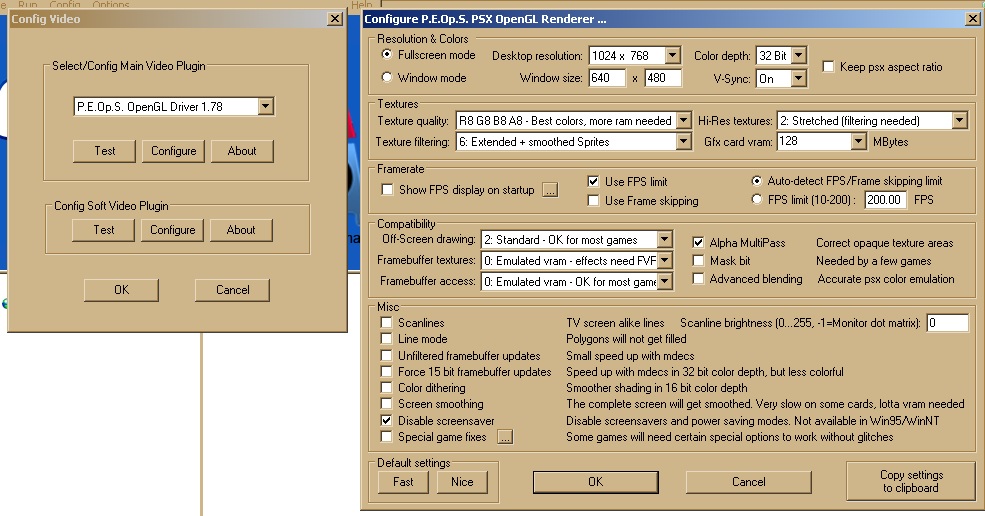Image resolution: width=985 pixels, height=516 pixels.
Task: Cancel the OpenGL Renderer configuration
Action: [748, 482]
